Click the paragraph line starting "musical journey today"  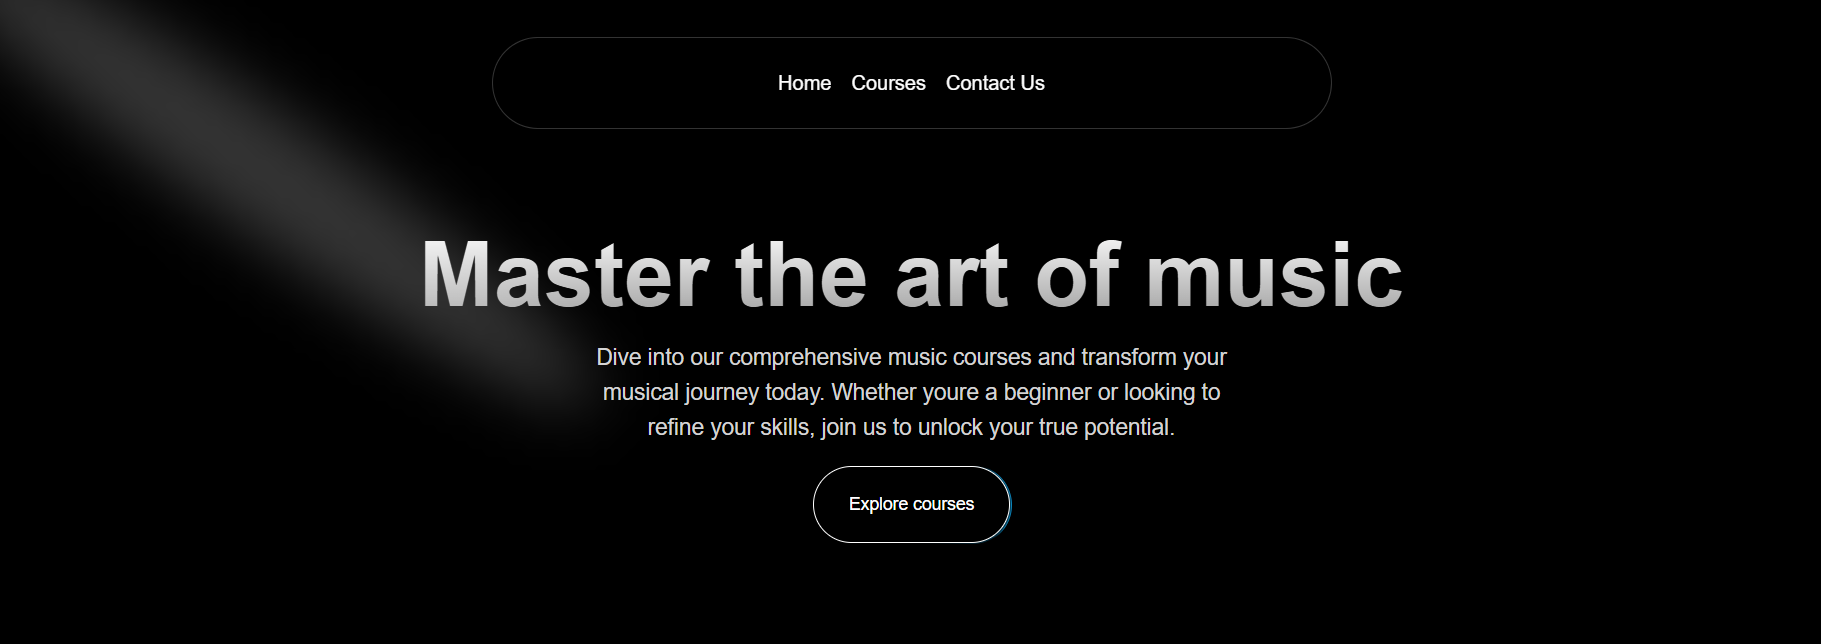[911, 392]
